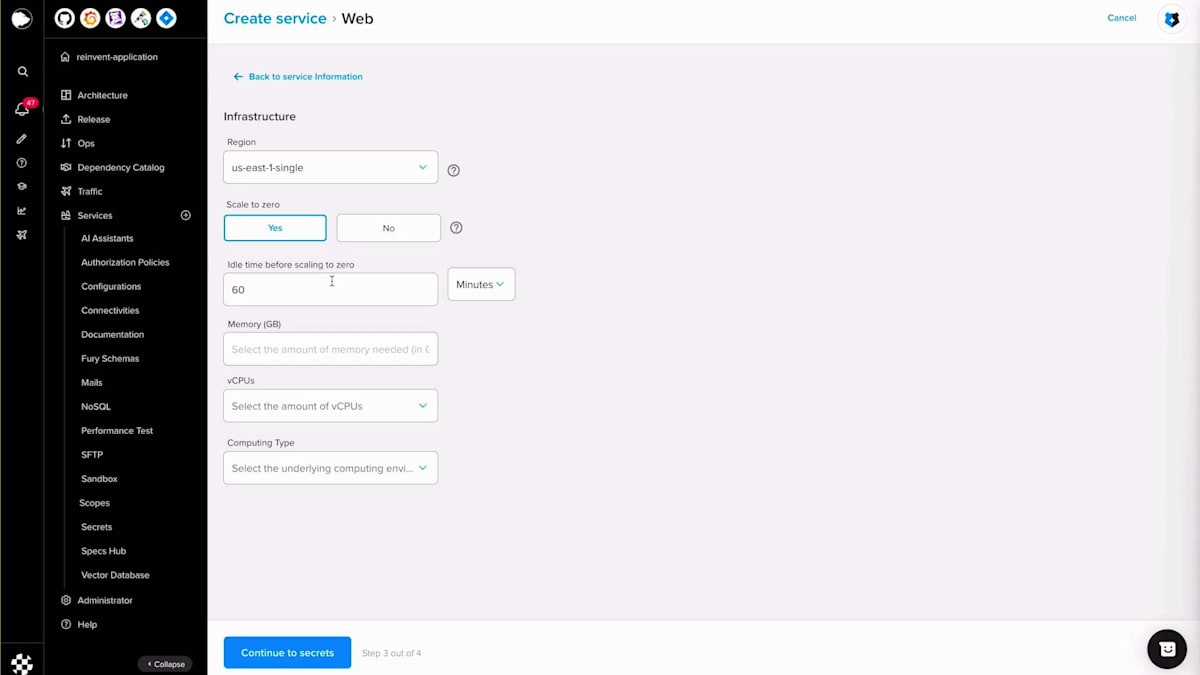Open the Grafana integration icon
Image resolution: width=1200 pixels, height=675 pixels.
pyautogui.click(x=90, y=18)
